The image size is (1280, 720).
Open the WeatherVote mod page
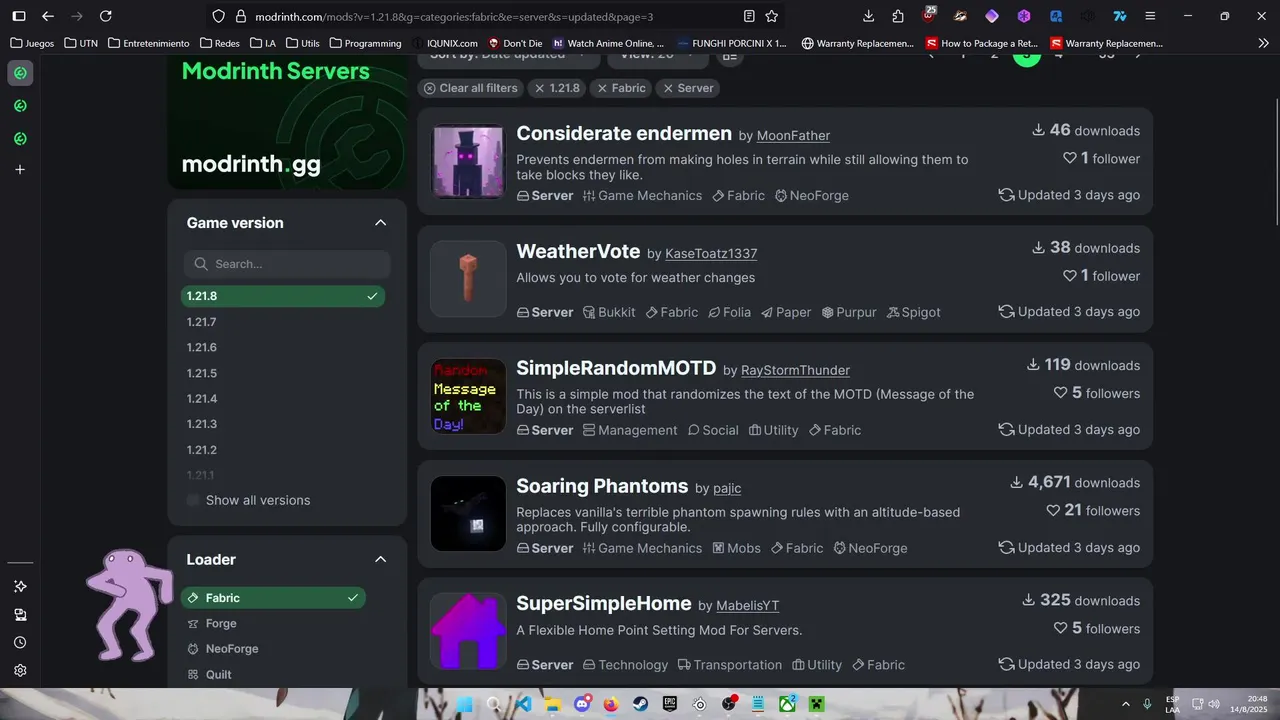[x=578, y=251]
